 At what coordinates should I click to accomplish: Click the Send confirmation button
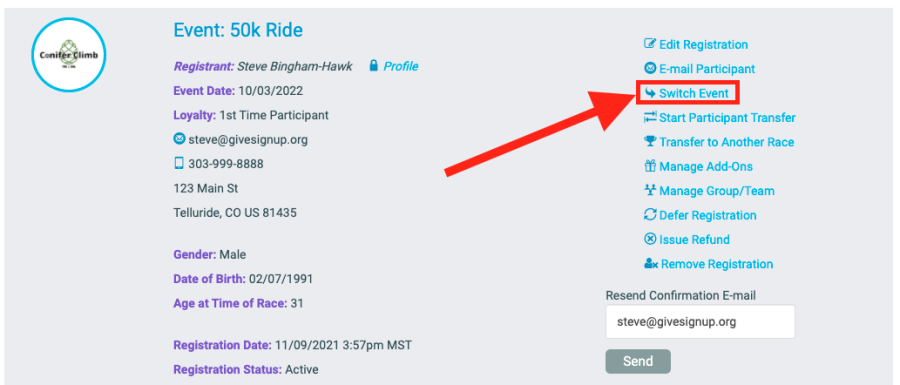tap(638, 361)
